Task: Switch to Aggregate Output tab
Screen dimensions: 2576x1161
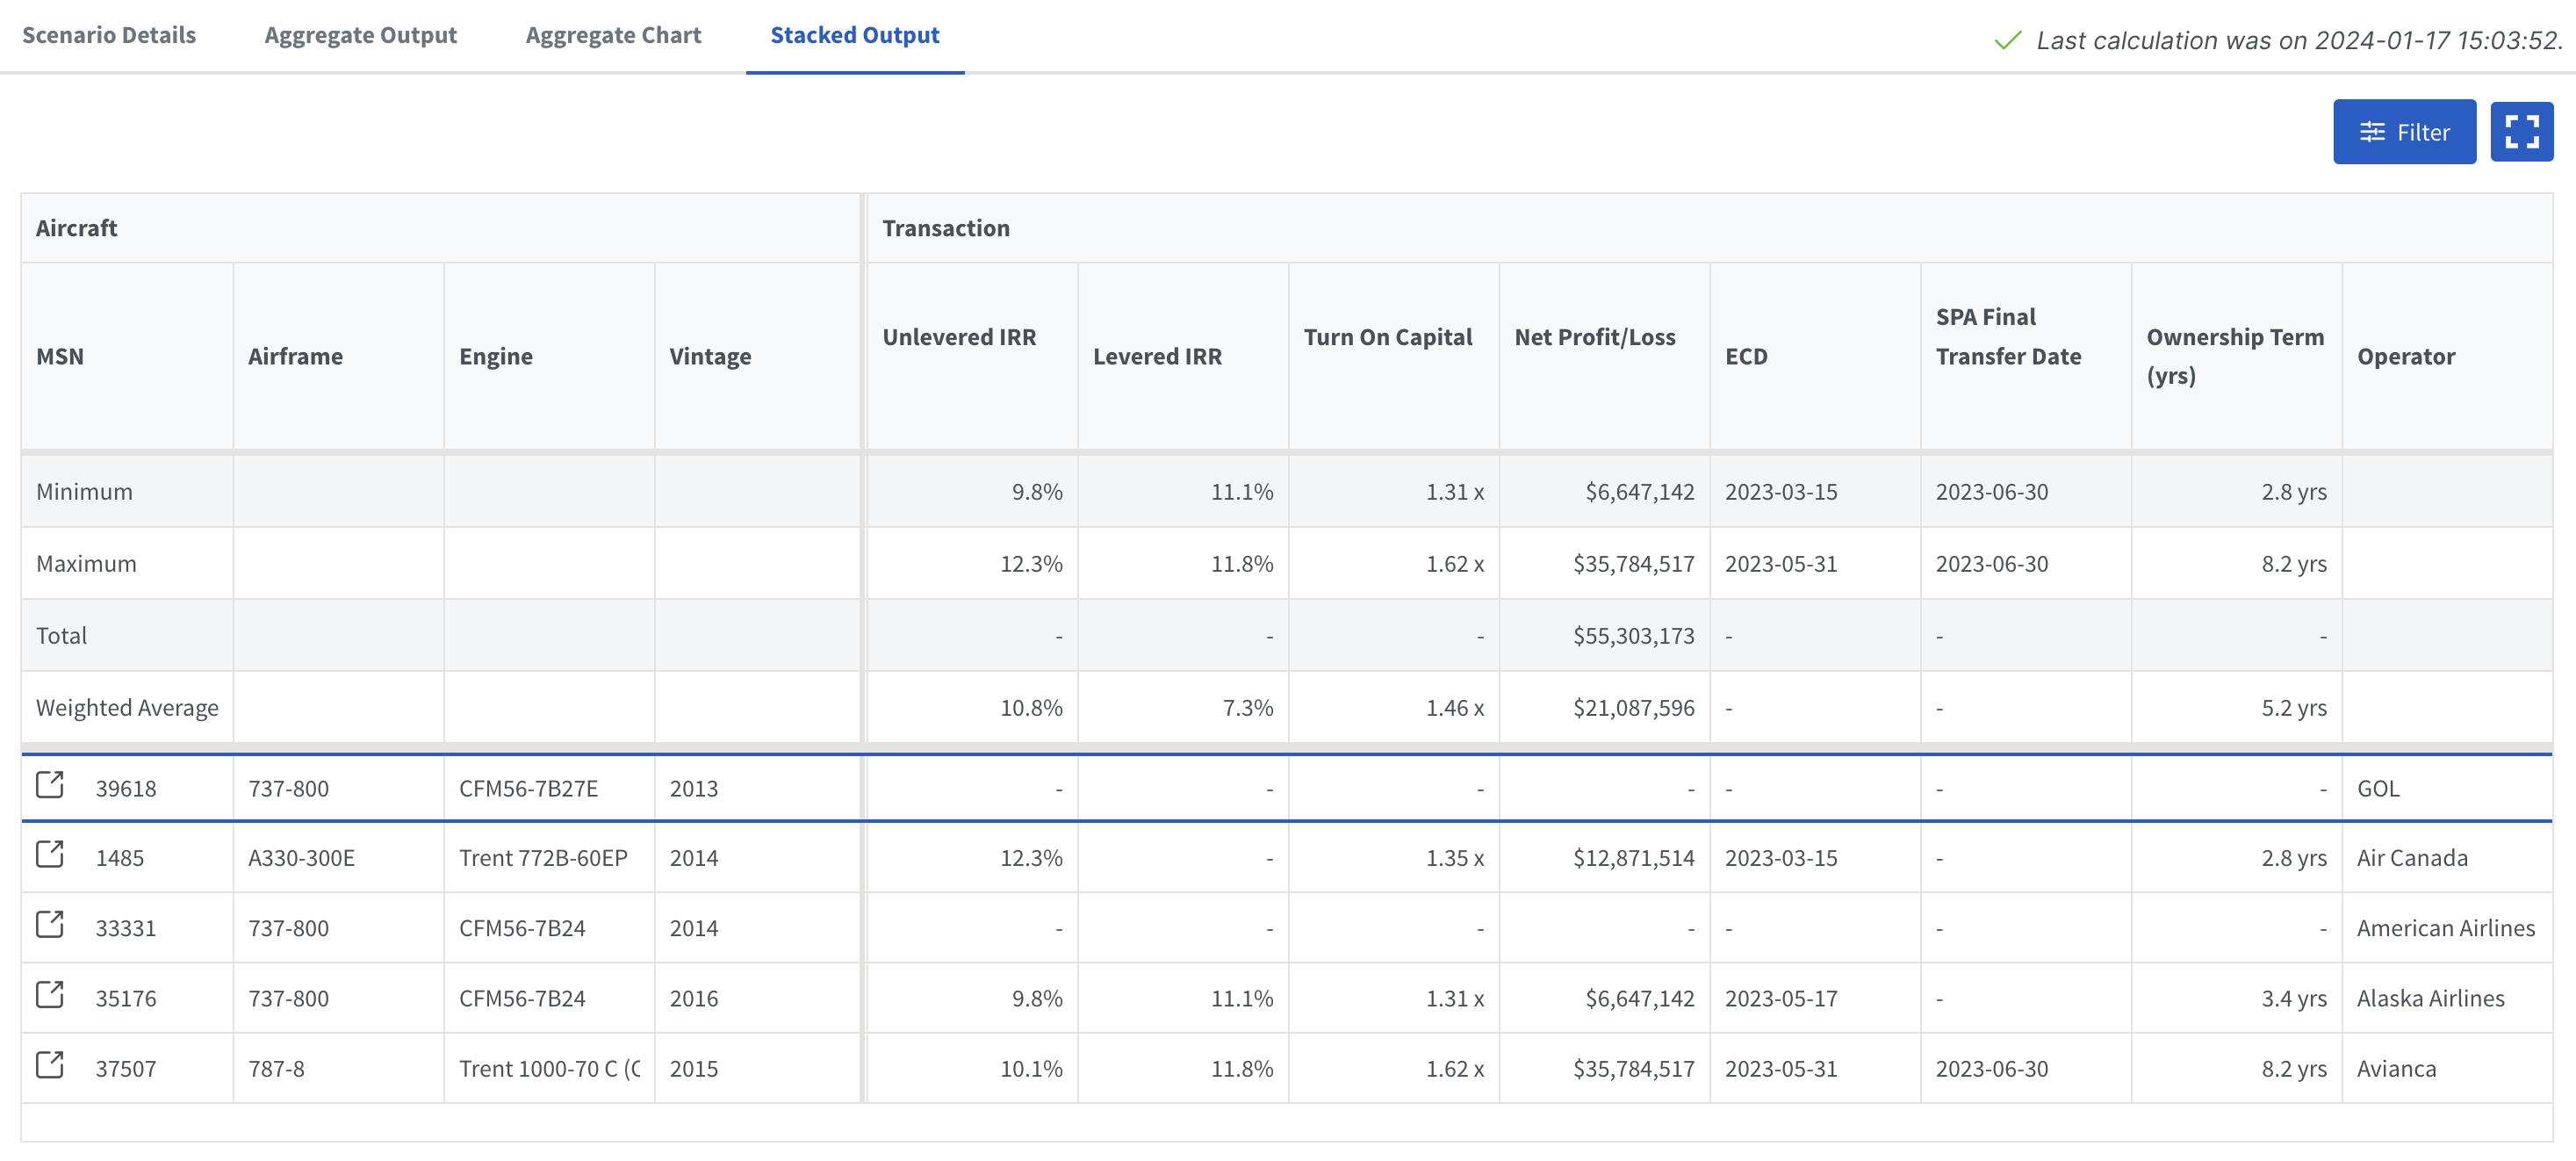Action: [x=360, y=35]
